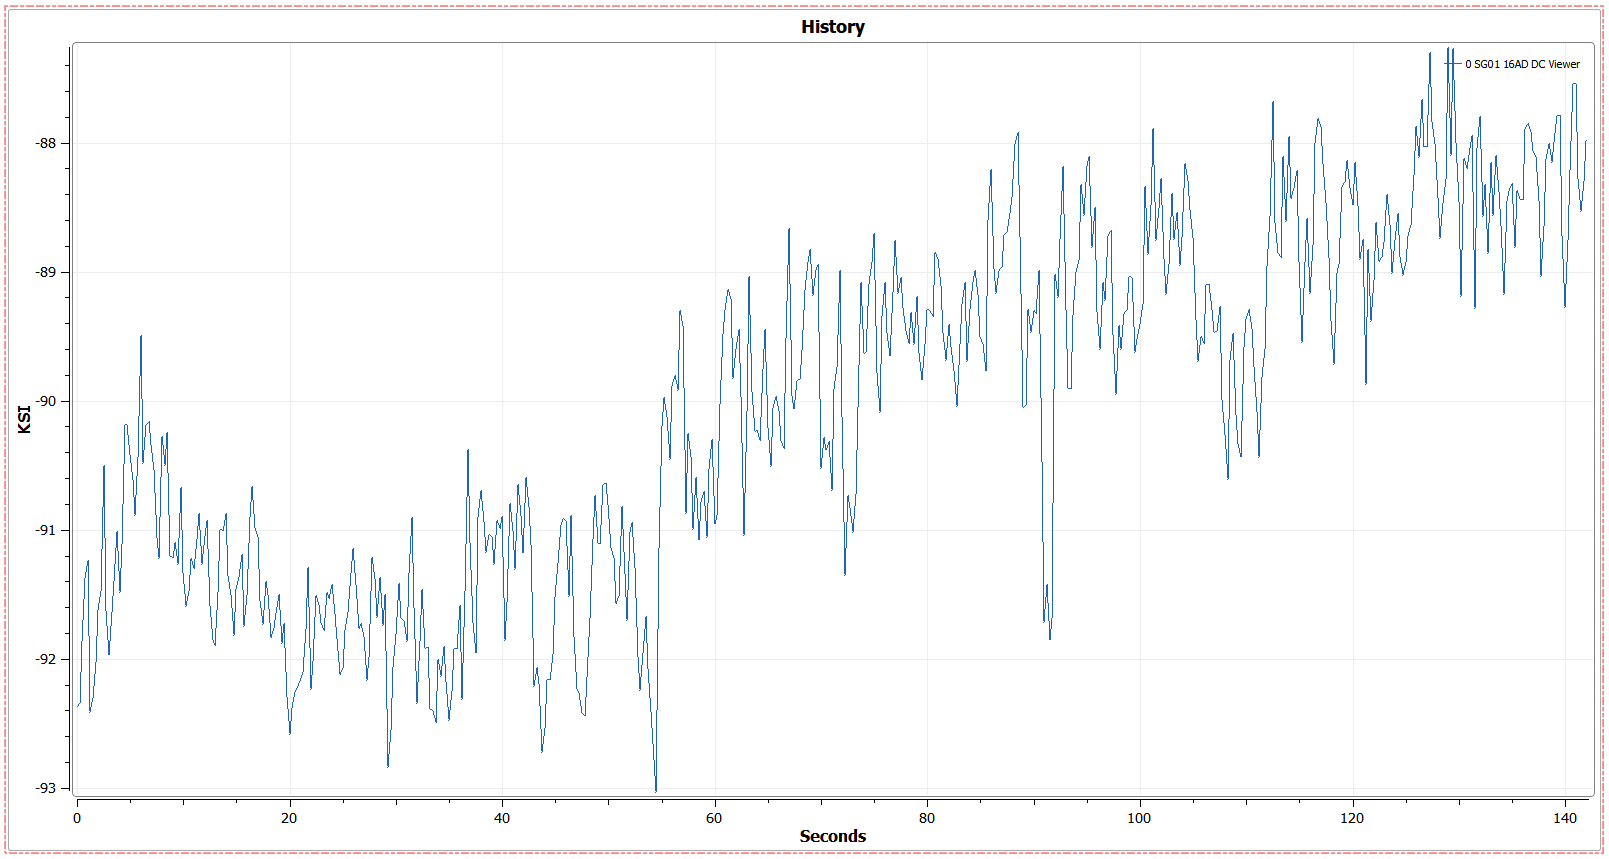Click the 40 x-axis tick label
This screenshot has height=859, width=1609.
click(x=502, y=818)
